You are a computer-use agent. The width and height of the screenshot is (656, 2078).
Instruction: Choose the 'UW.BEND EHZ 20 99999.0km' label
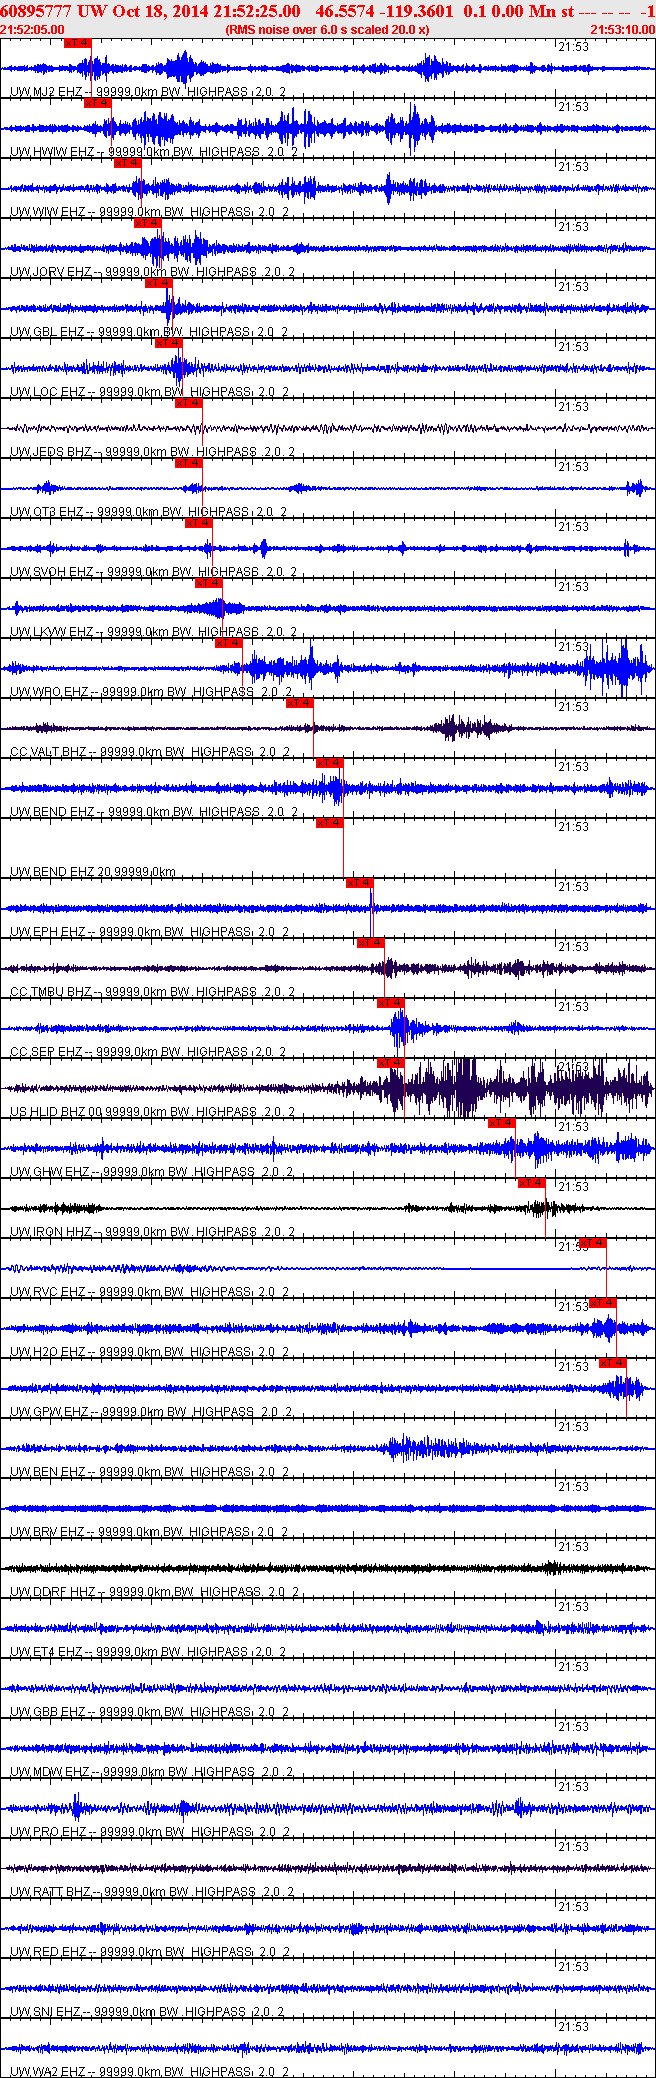point(93,872)
